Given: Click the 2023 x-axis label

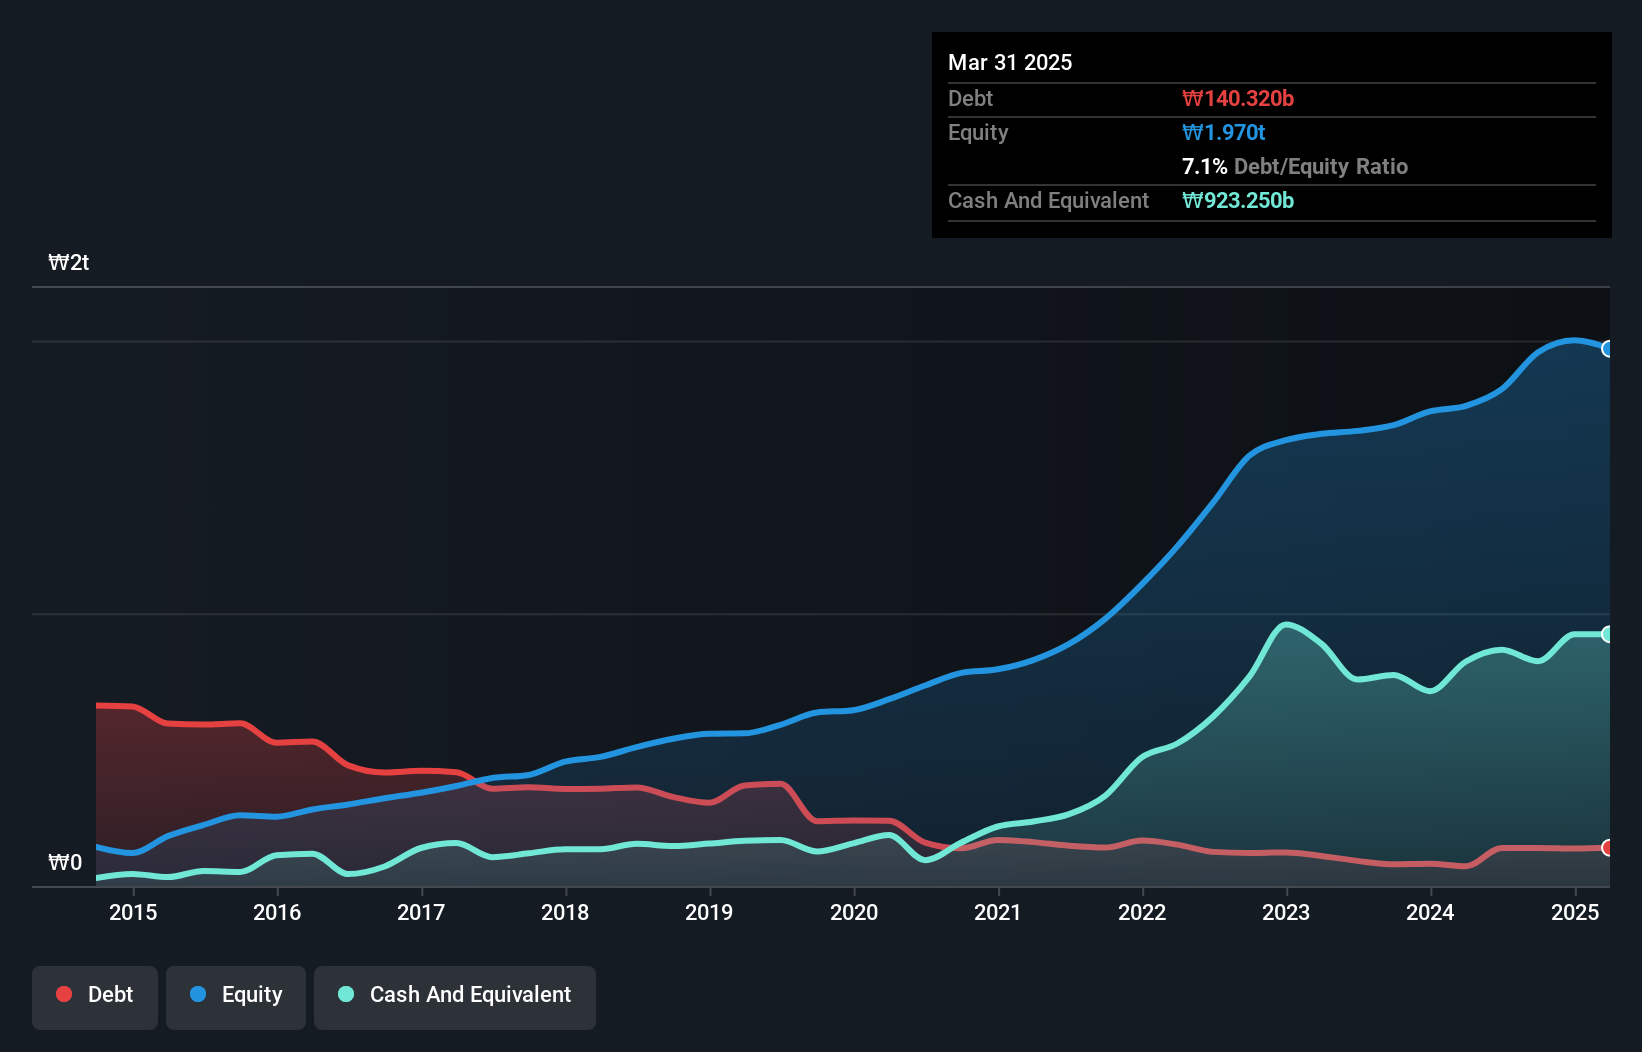Looking at the screenshot, I should click(x=1286, y=912).
